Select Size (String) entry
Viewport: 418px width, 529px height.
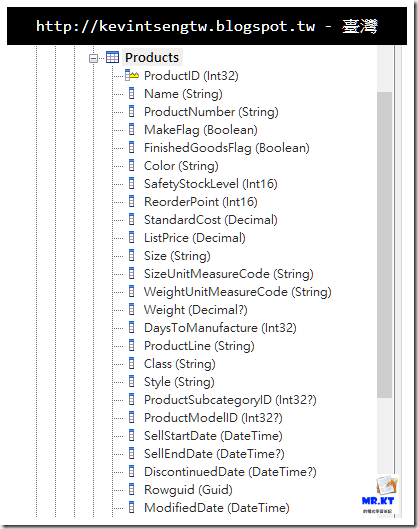(177, 256)
